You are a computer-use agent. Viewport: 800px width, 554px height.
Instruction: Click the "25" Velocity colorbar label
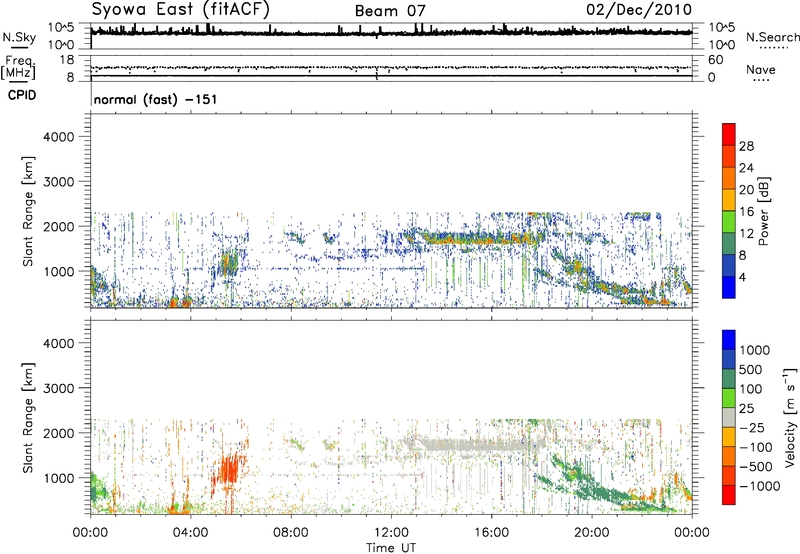pos(746,409)
